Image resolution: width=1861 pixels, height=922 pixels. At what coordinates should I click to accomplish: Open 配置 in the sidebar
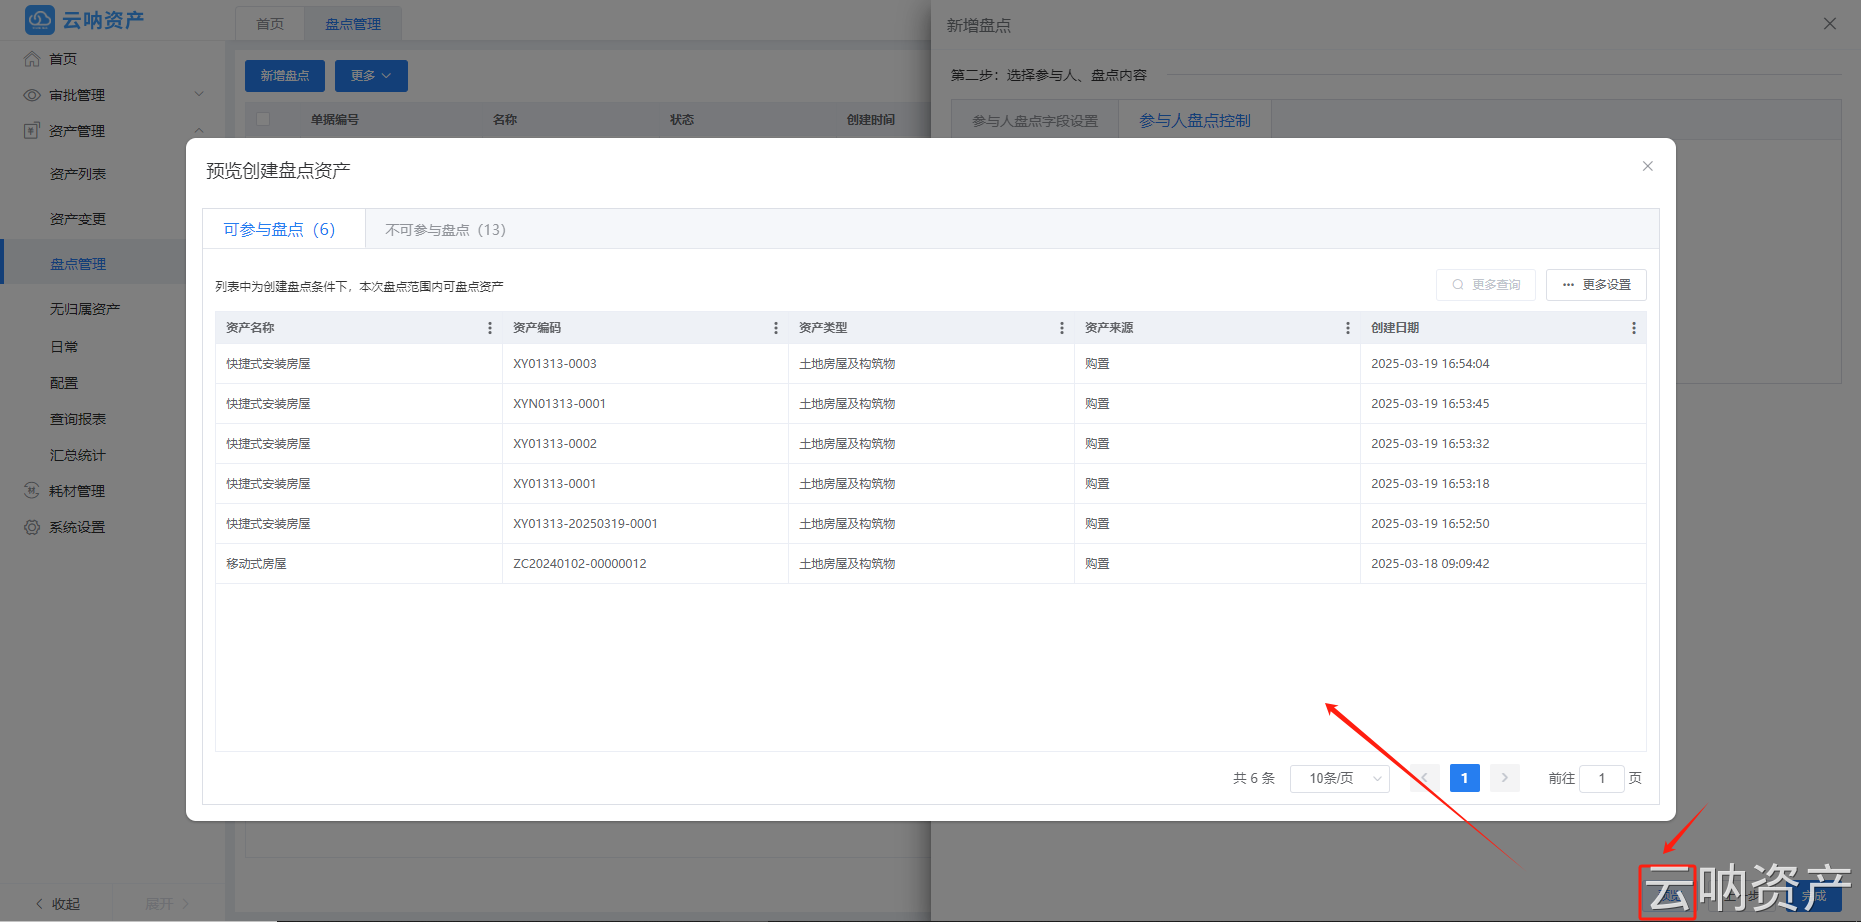(64, 383)
